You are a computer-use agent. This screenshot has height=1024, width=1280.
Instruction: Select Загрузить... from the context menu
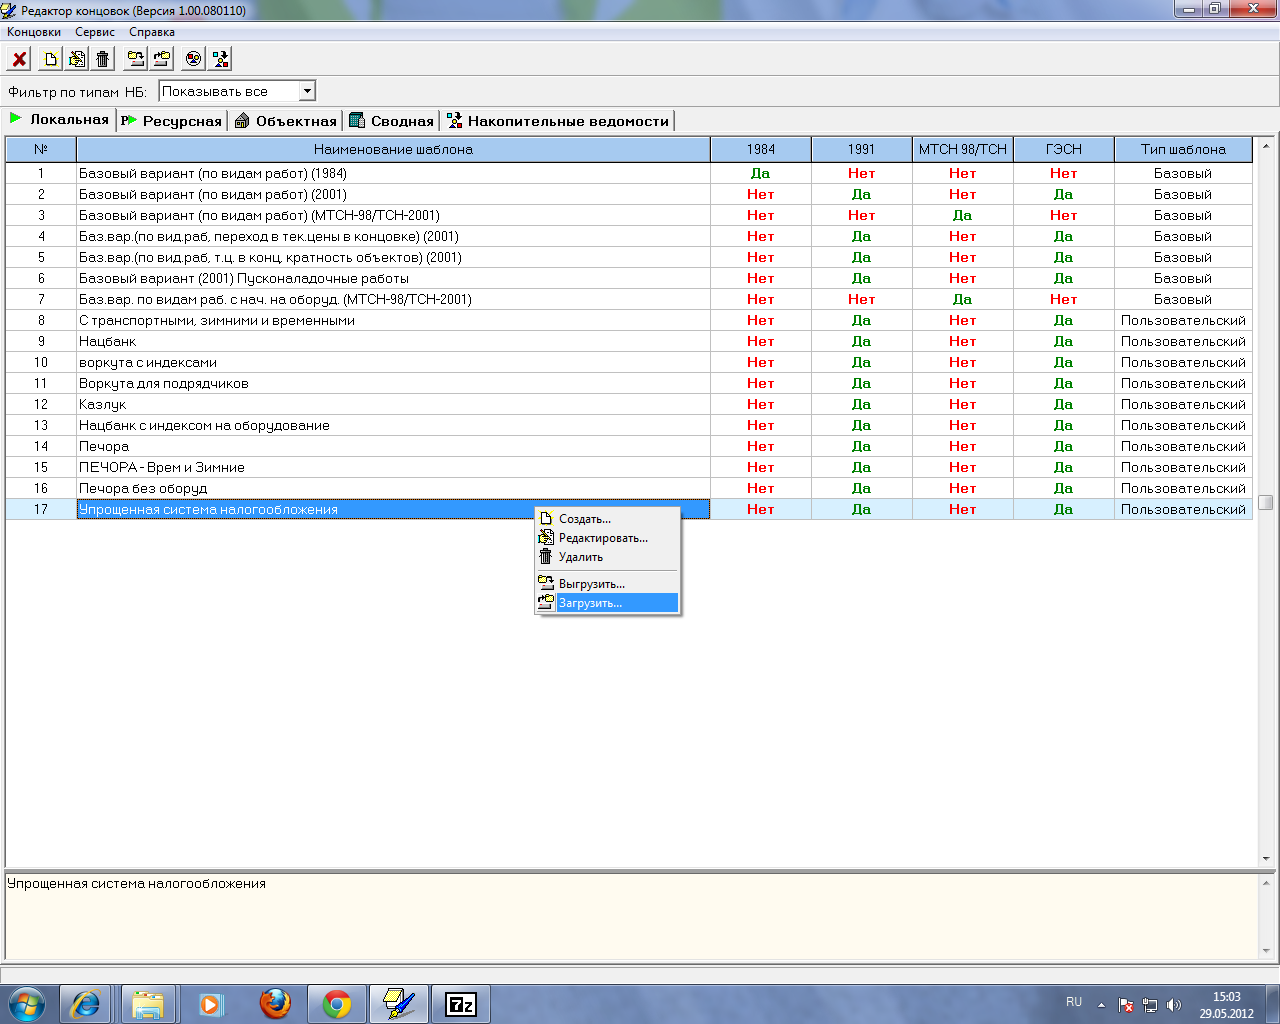point(590,603)
